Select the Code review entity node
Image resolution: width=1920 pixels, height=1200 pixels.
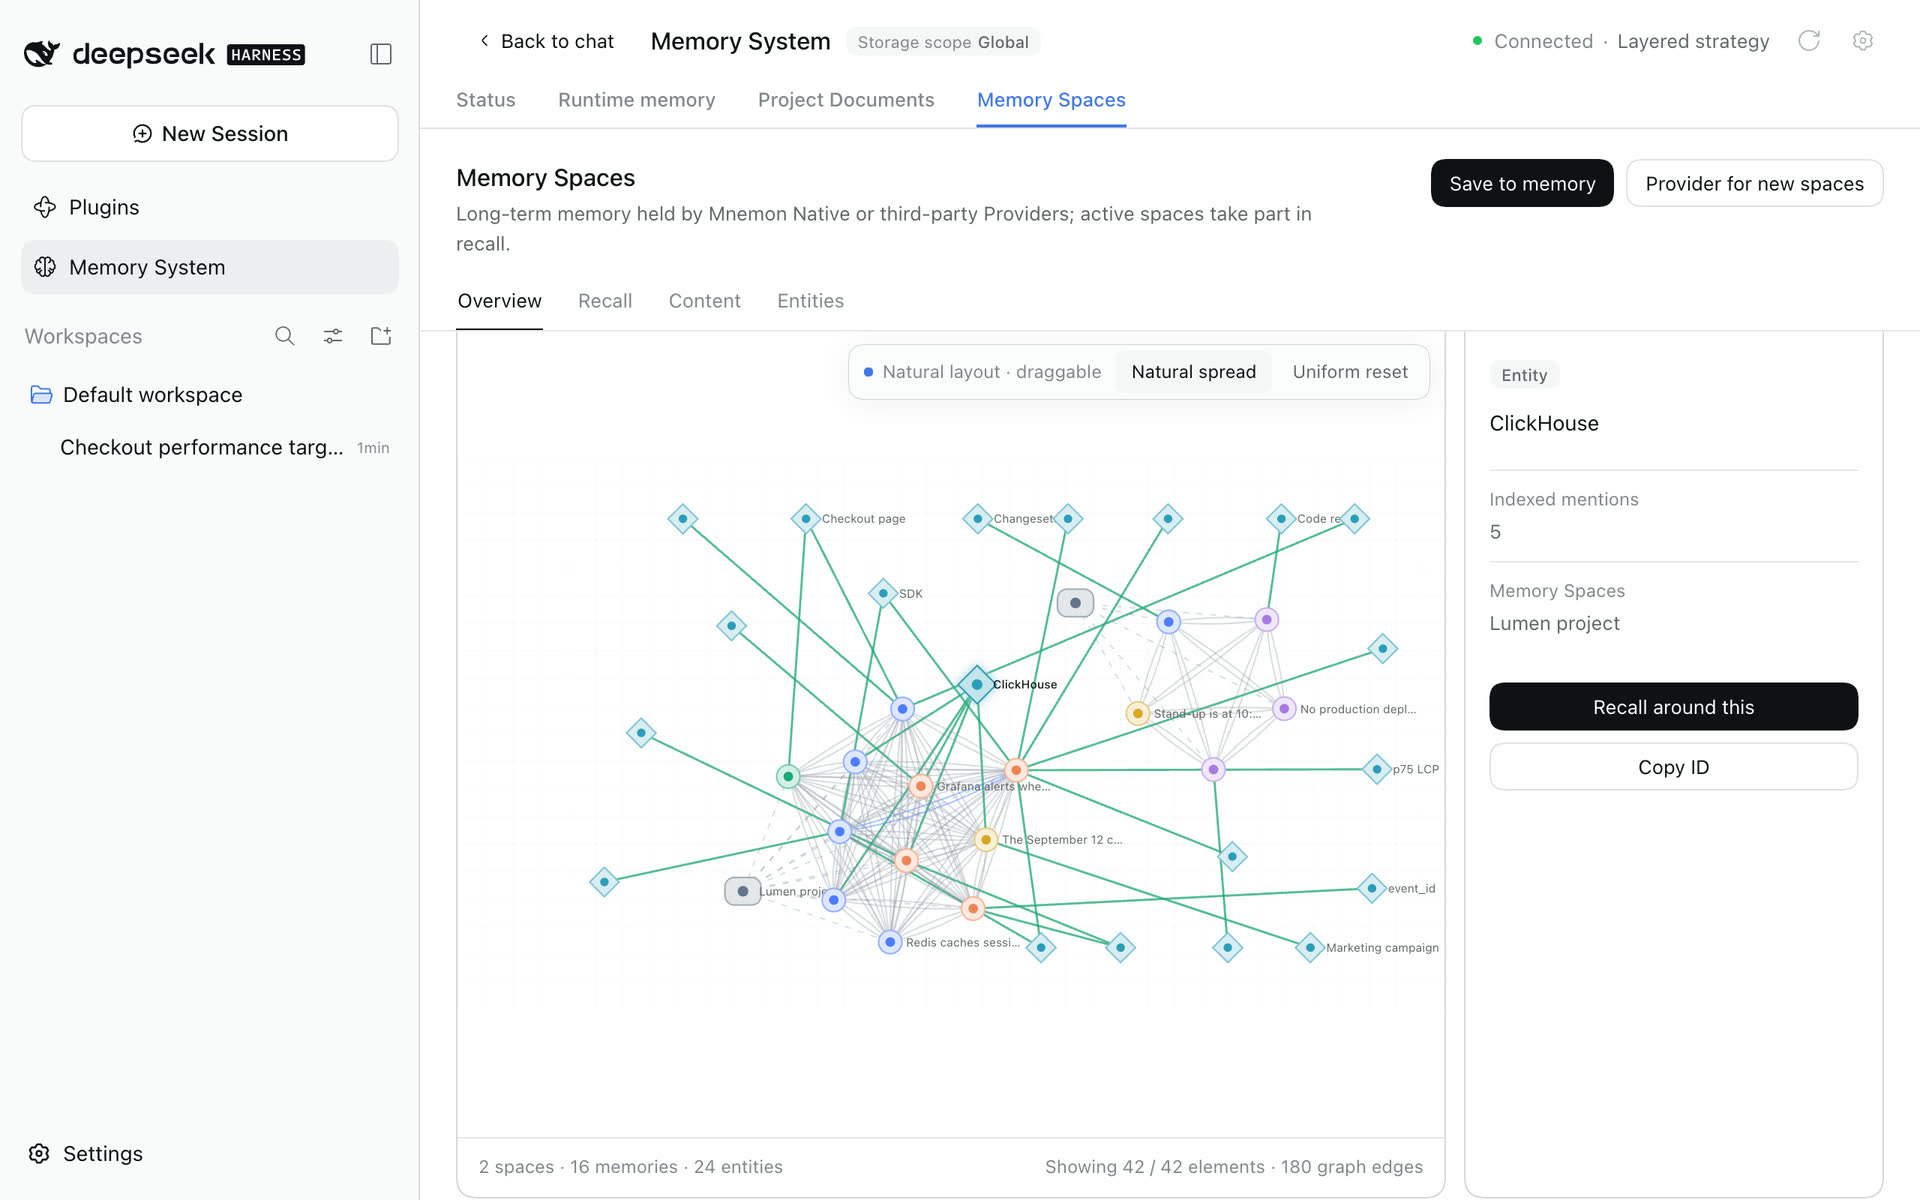click(1281, 519)
